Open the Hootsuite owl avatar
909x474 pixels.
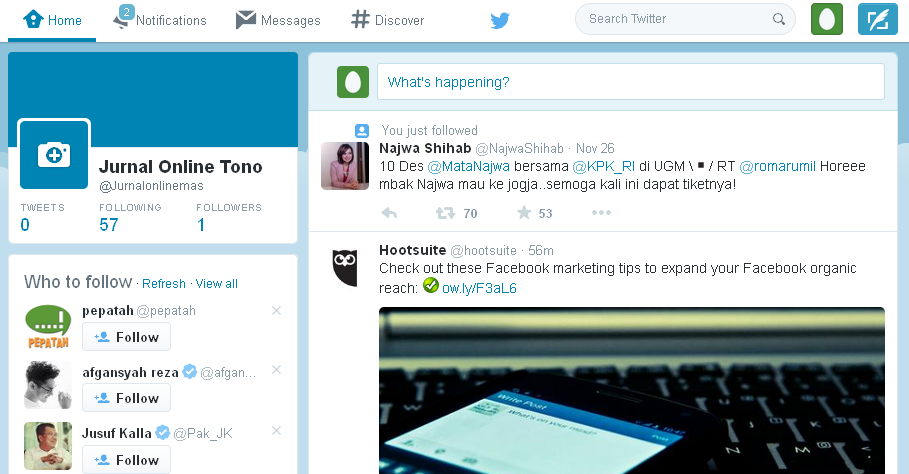(345, 268)
